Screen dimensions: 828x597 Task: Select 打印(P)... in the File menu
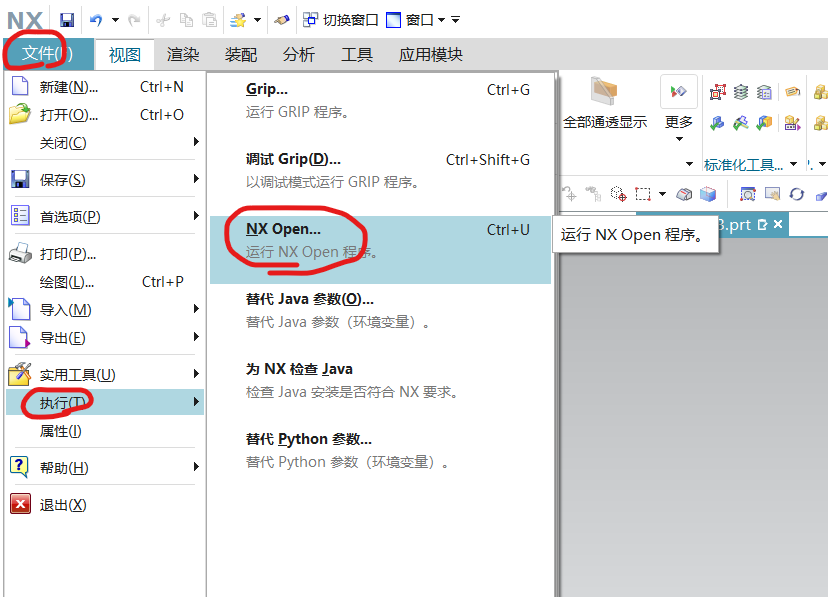tap(105, 254)
